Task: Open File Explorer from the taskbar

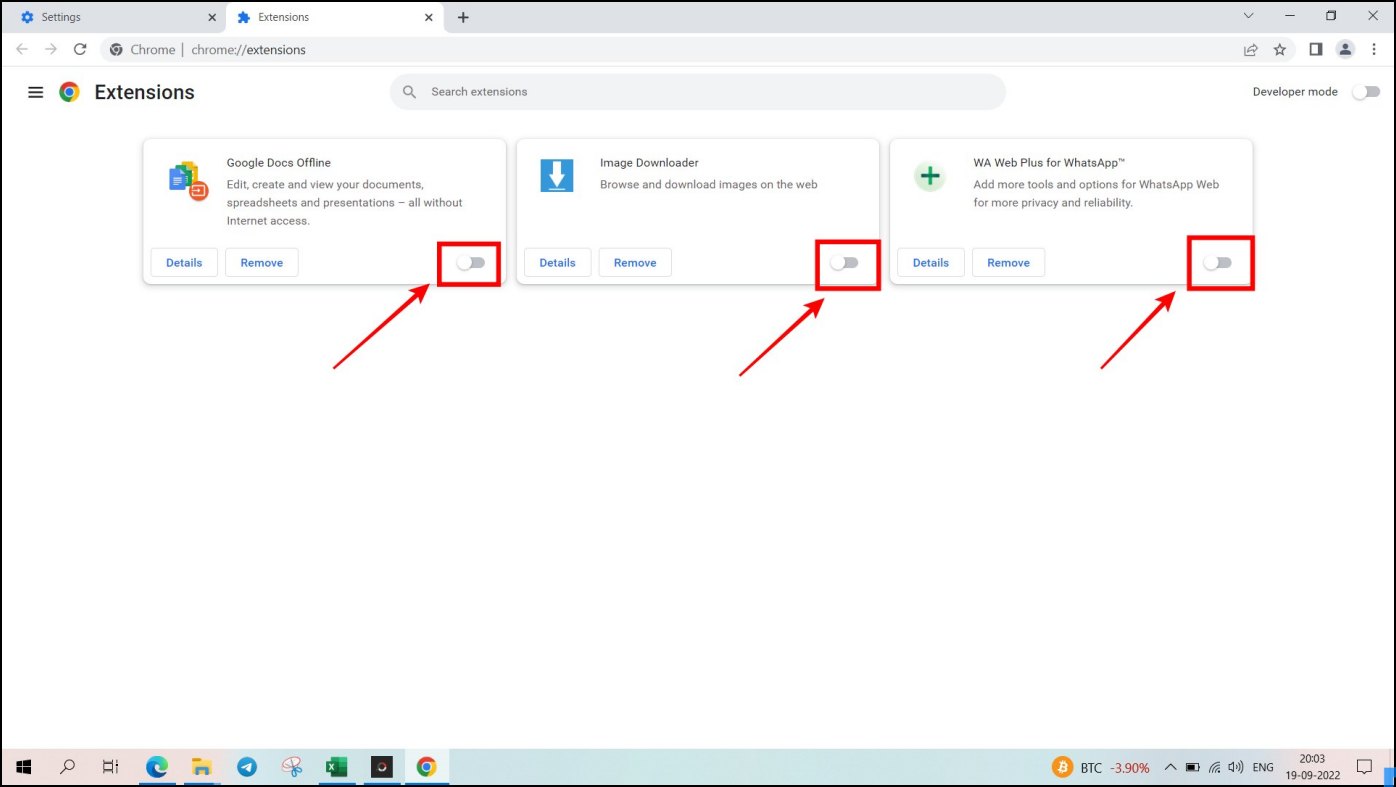Action: [202, 767]
